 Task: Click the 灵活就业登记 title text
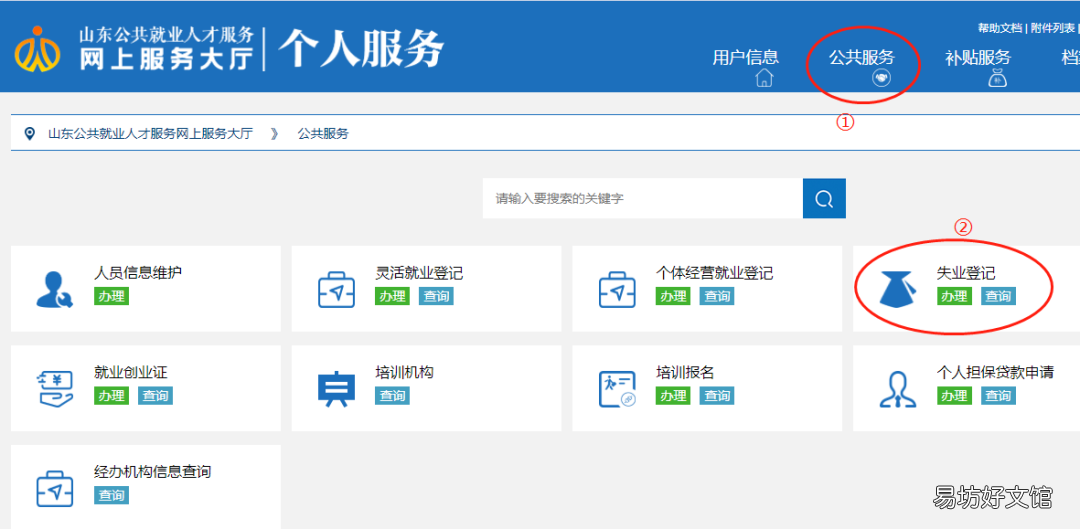tap(419, 273)
